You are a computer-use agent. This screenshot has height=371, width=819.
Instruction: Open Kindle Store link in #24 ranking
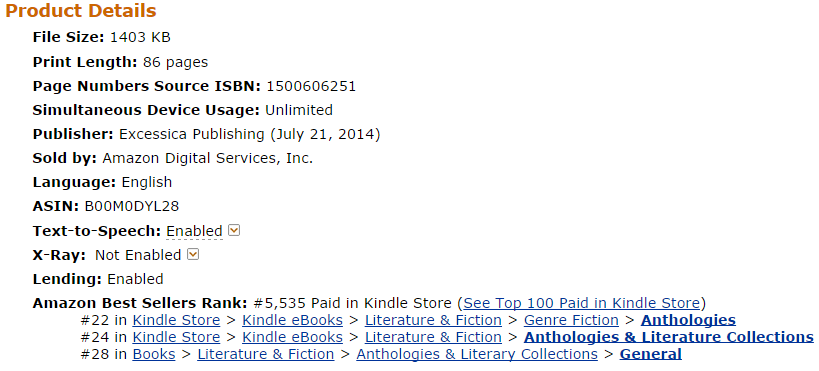pyautogui.click(x=176, y=337)
